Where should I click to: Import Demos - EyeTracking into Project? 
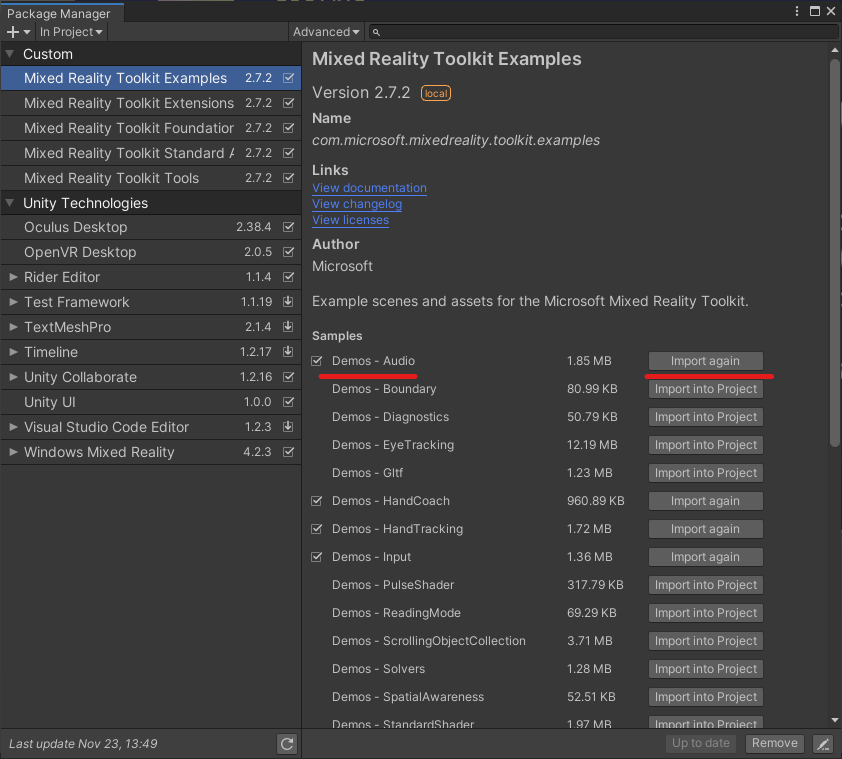click(706, 445)
